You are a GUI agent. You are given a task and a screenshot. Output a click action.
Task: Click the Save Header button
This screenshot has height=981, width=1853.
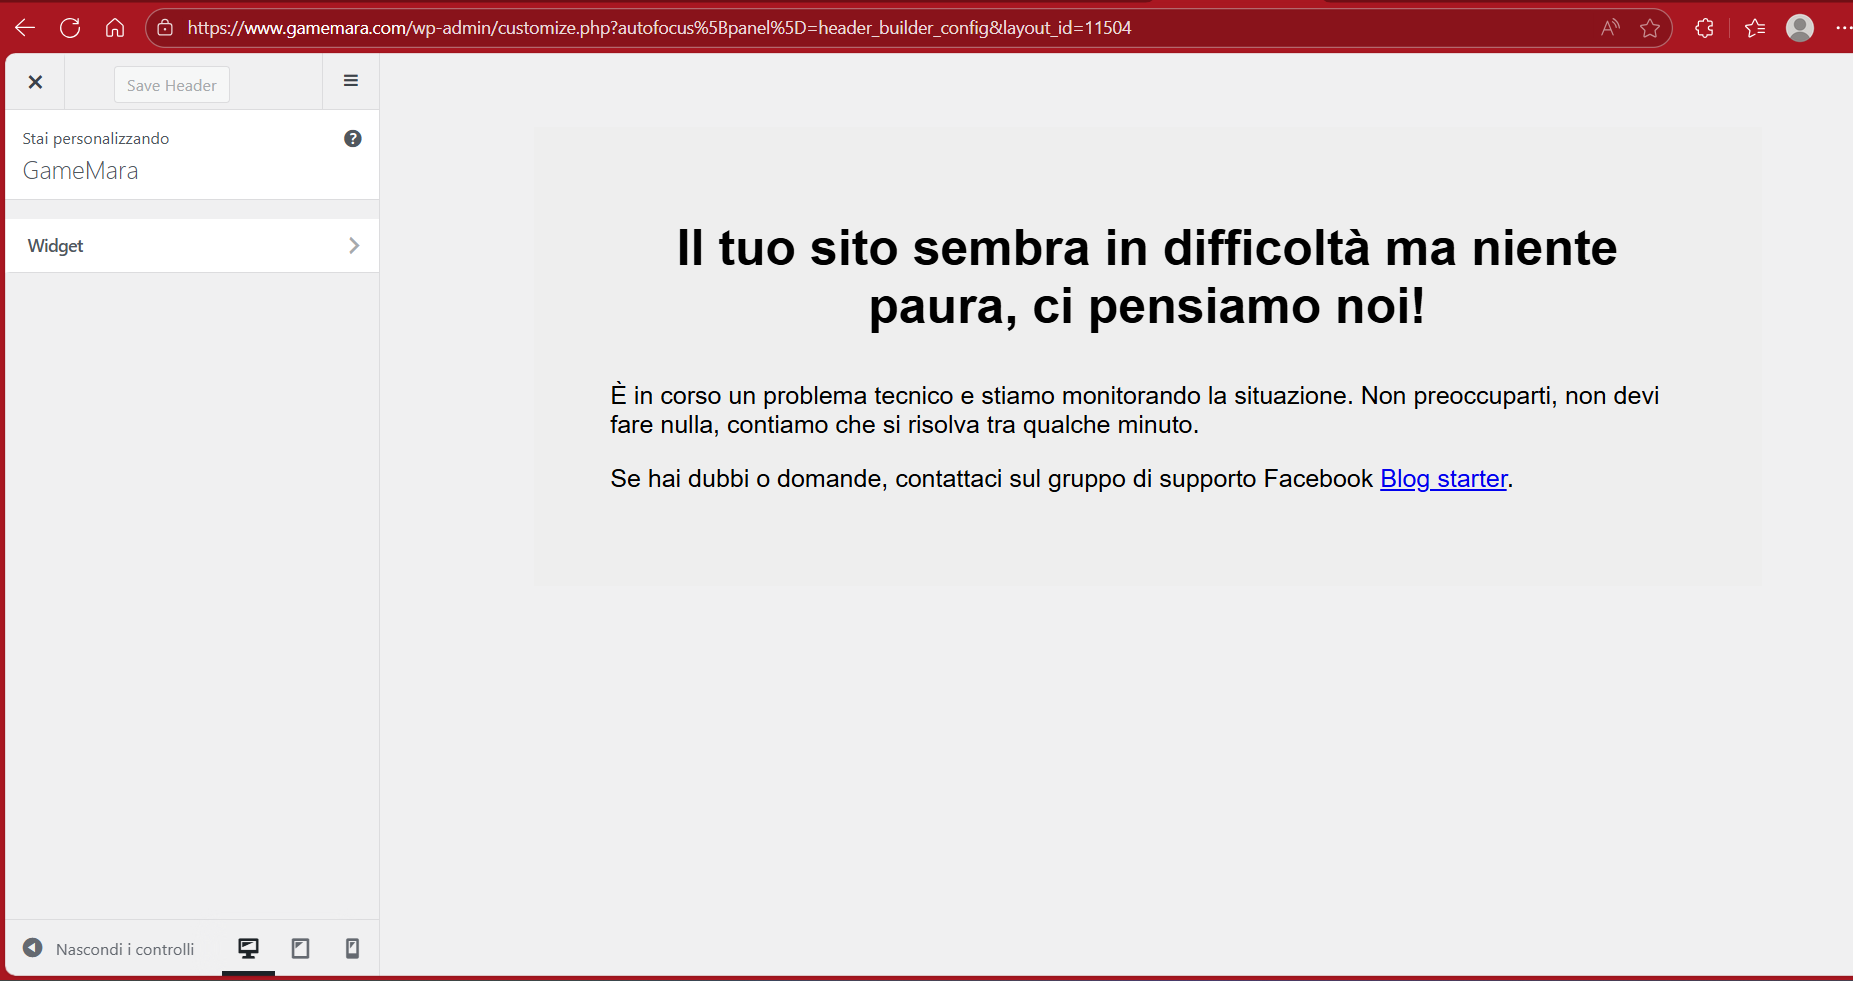click(171, 85)
